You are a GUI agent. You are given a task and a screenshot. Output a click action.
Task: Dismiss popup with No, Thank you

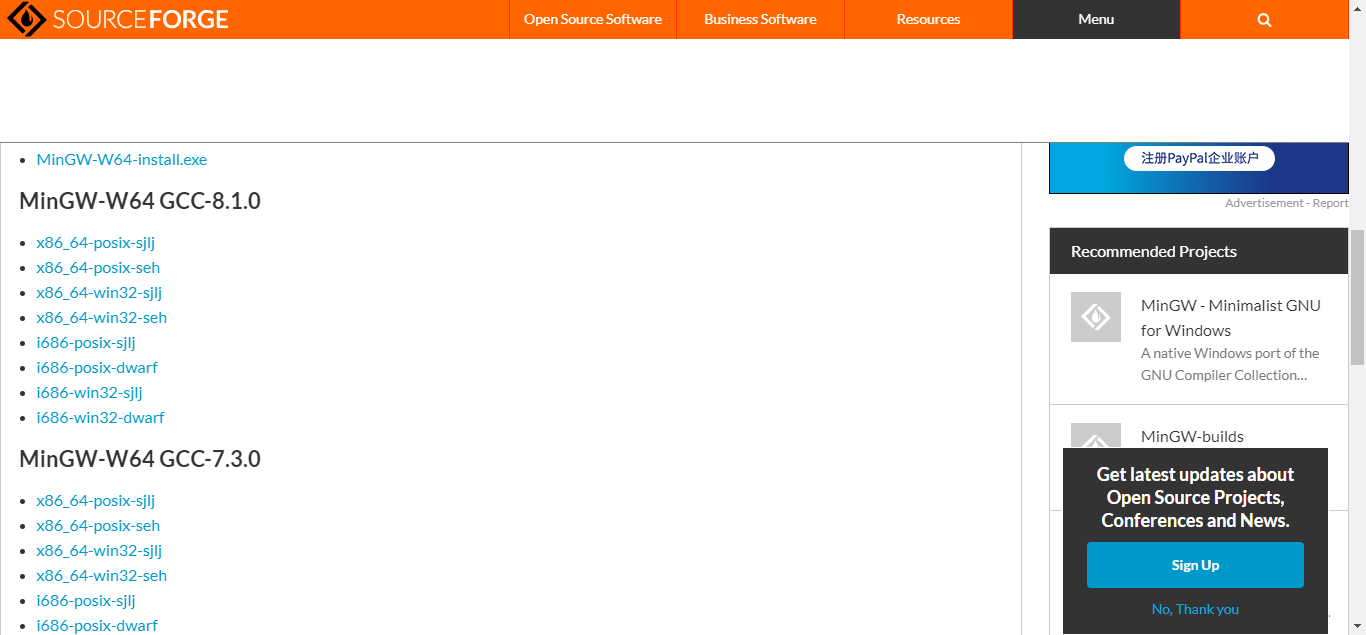[x=1195, y=609]
